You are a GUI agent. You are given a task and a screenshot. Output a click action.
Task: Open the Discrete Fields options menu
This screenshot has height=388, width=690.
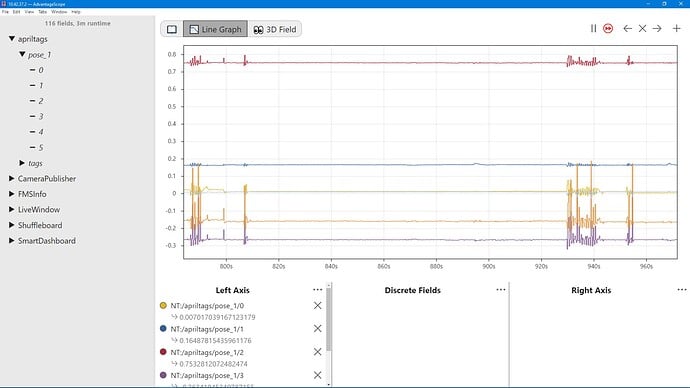point(501,289)
